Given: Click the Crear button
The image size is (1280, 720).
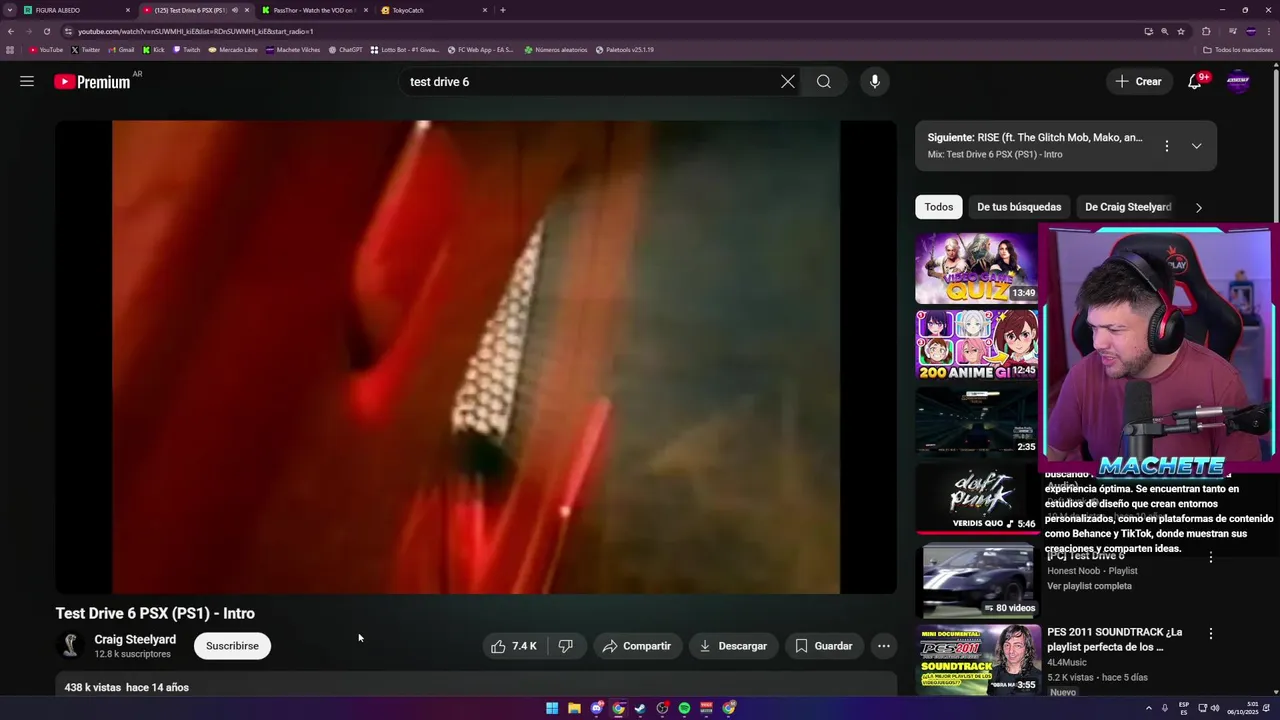Looking at the screenshot, I should click(1139, 82).
